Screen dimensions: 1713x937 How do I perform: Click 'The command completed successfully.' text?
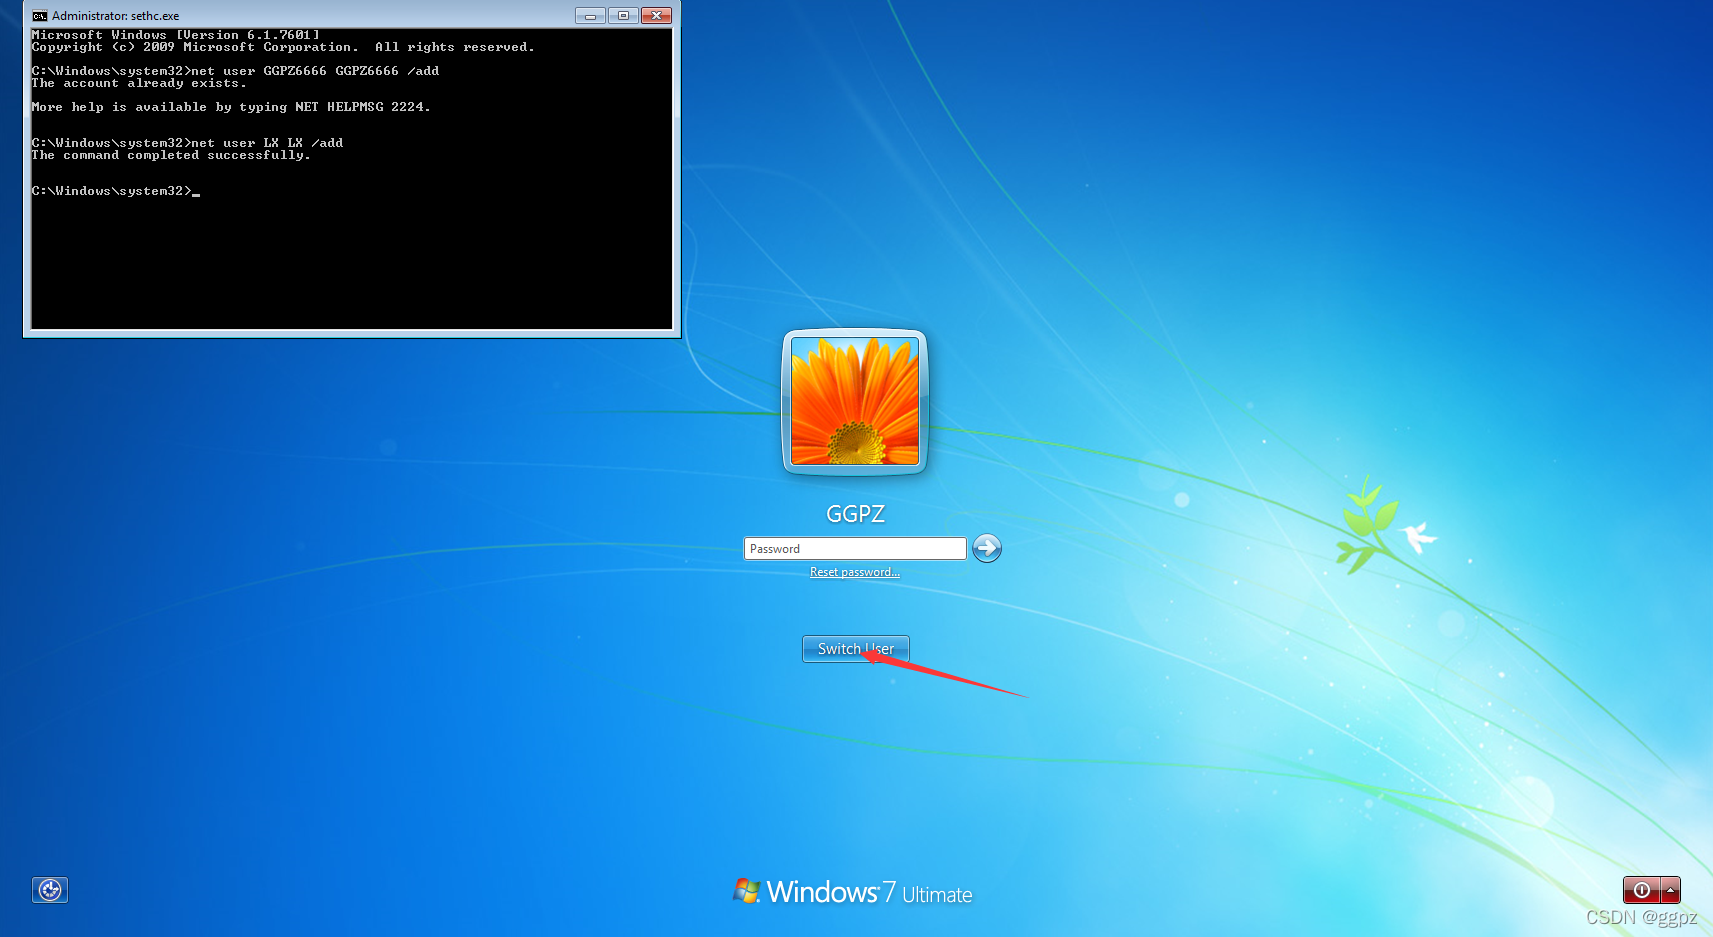171,155
